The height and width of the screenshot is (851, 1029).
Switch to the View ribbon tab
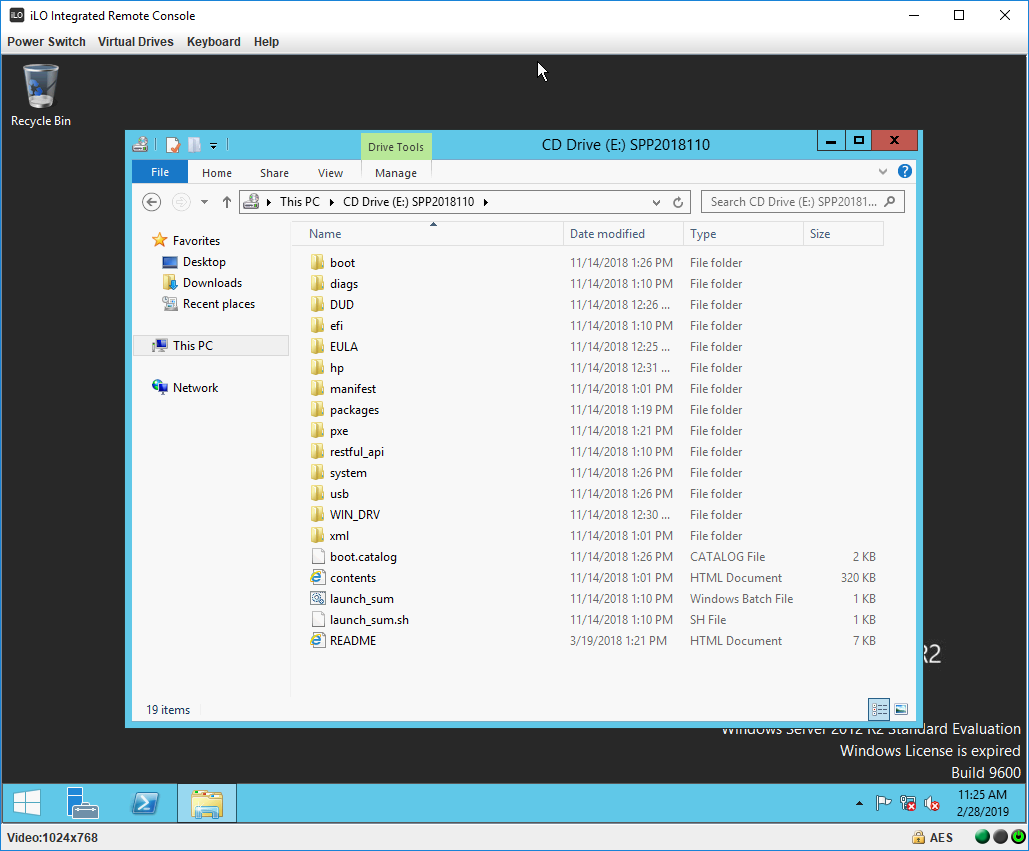click(330, 173)
